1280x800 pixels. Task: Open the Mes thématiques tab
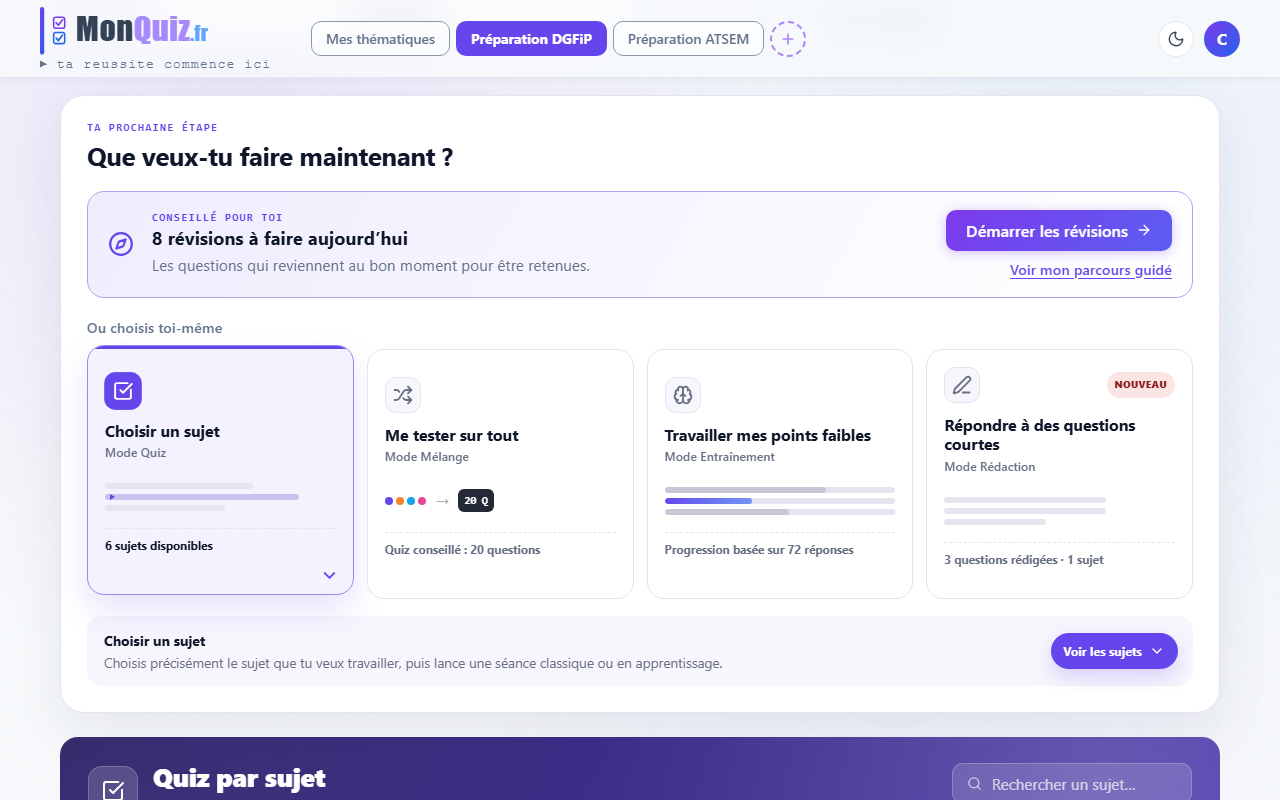[x=381, y=39]
